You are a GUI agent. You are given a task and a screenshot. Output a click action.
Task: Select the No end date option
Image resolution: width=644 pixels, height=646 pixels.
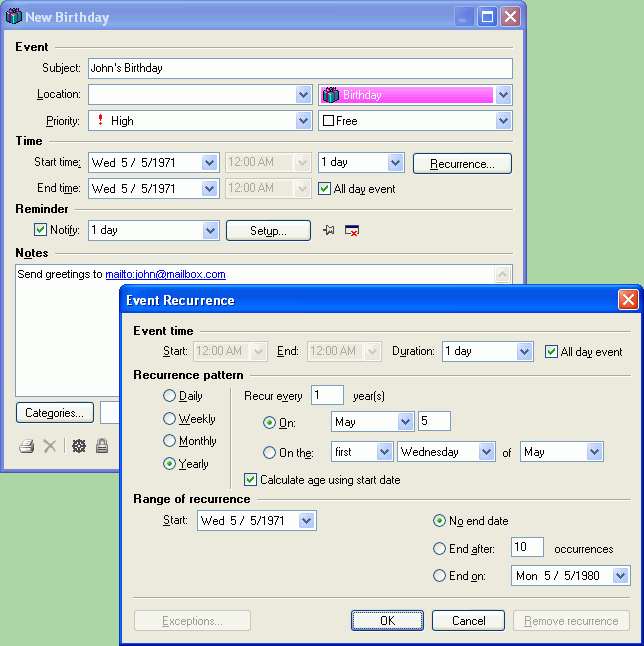click(439, 521)
